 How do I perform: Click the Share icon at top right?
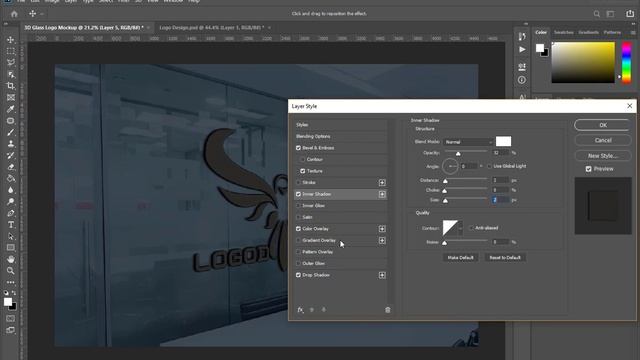click(x=630, y=13)
